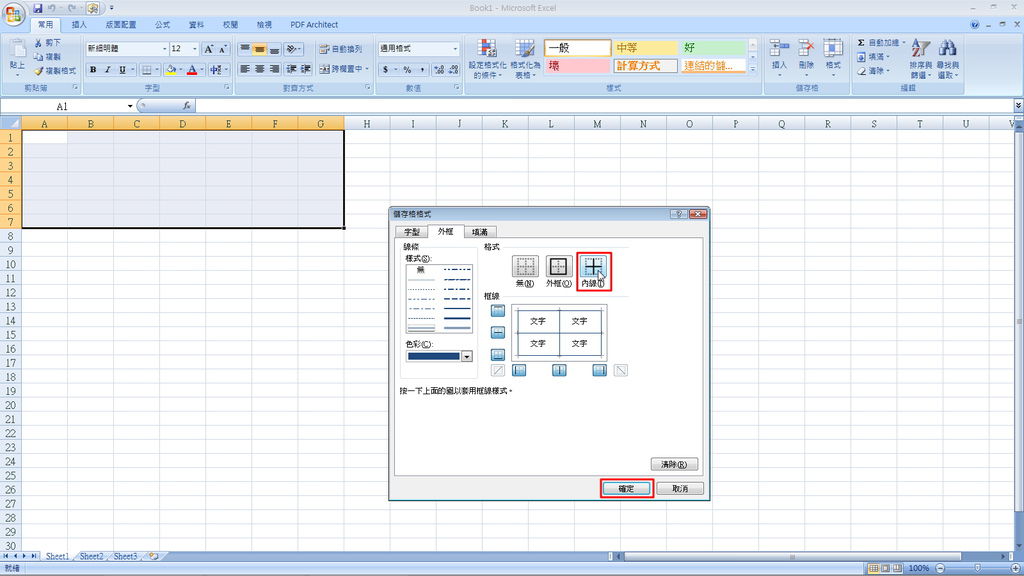Image resolution: width=1024 pixels, height=576 pixels.
Task: Click the OK (確定) button
Action: coord(626,488)
